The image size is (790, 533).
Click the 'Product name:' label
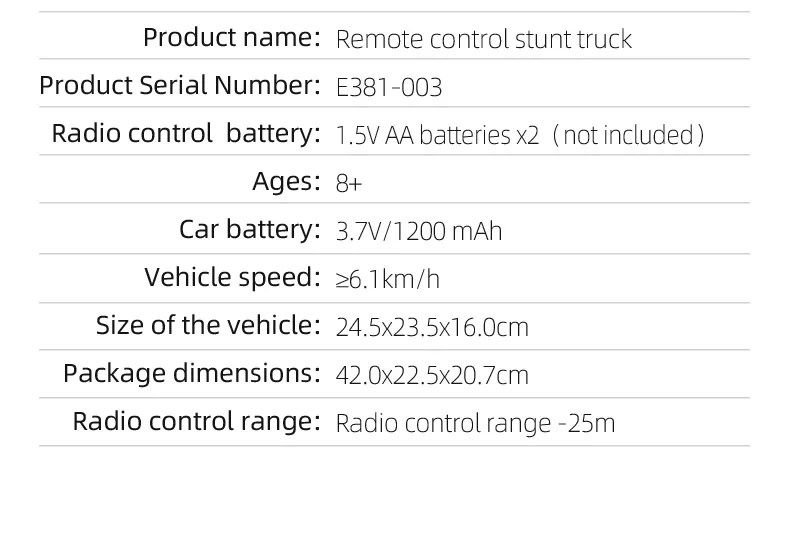tap(232, 37)
